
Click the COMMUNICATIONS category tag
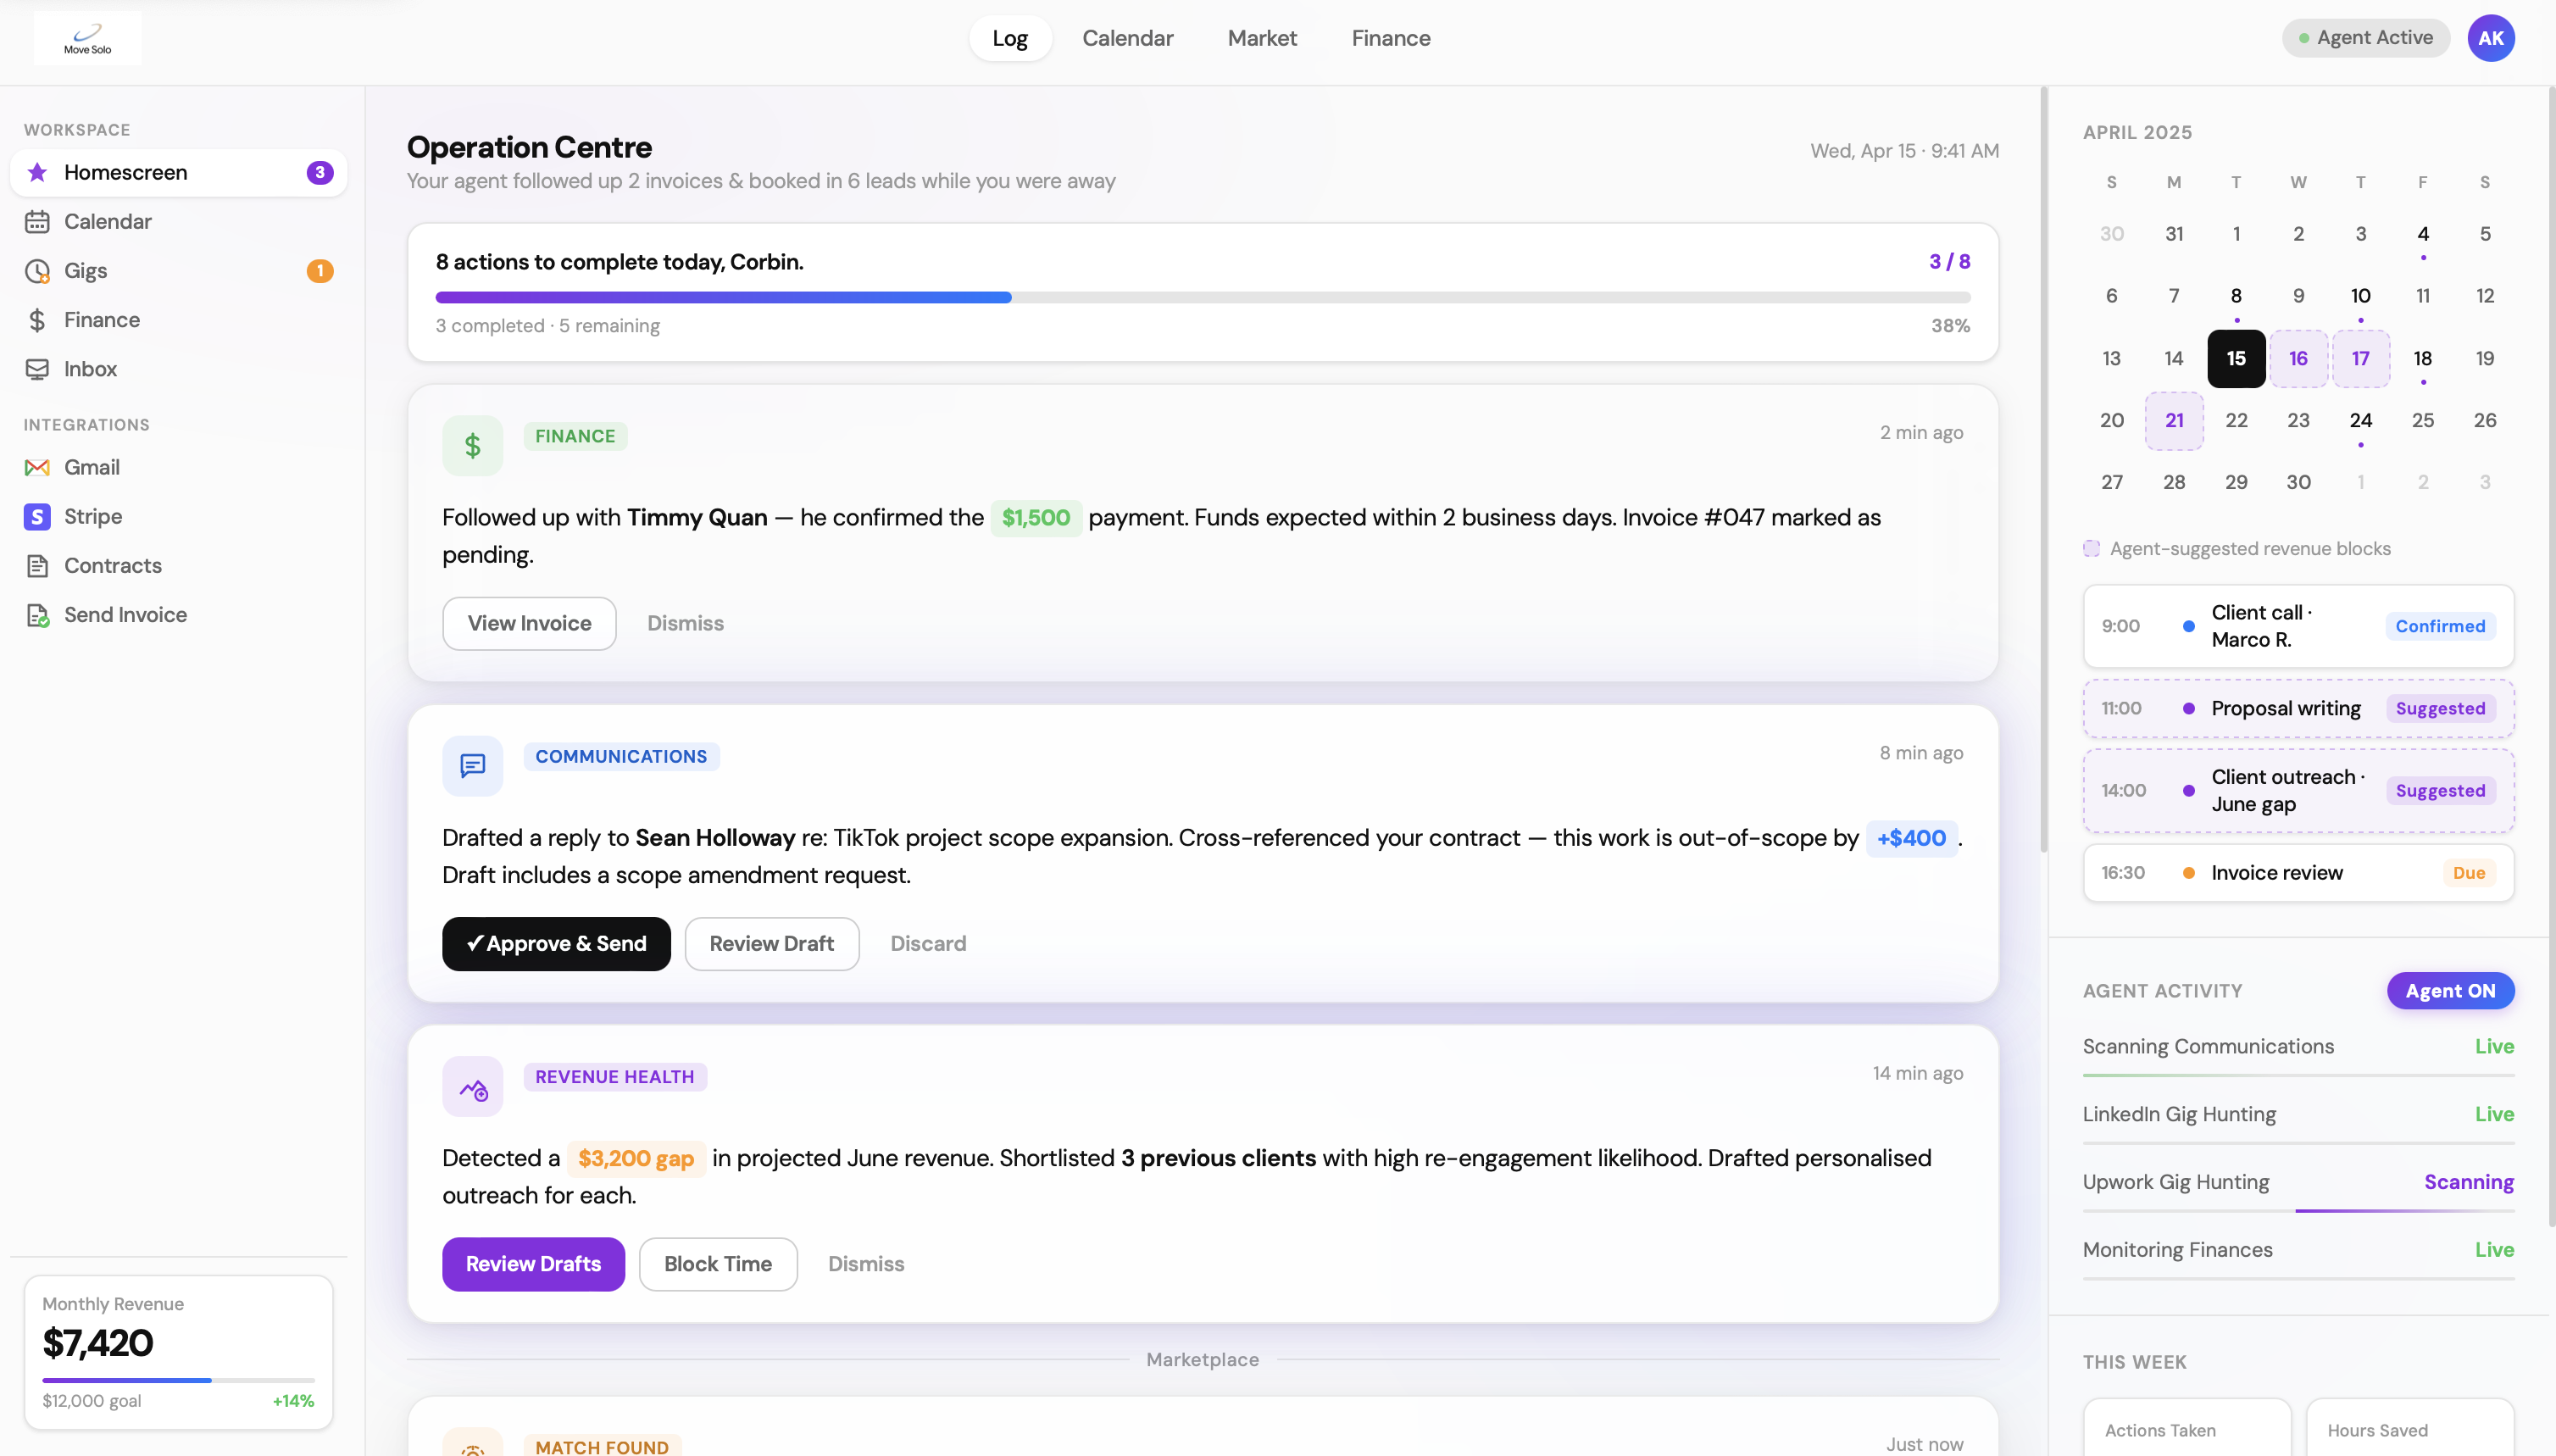click(x=621, y=757)
